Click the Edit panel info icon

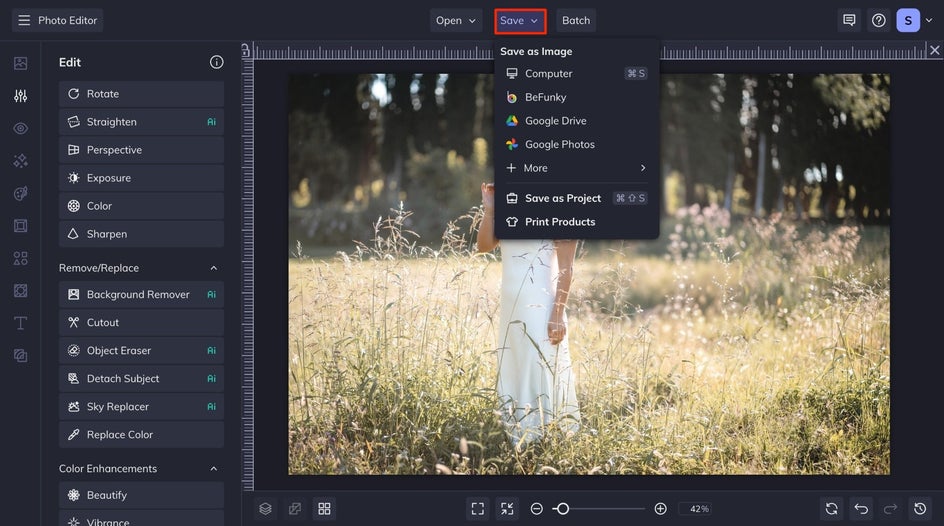pyautogui.click(x=216, y=62)
